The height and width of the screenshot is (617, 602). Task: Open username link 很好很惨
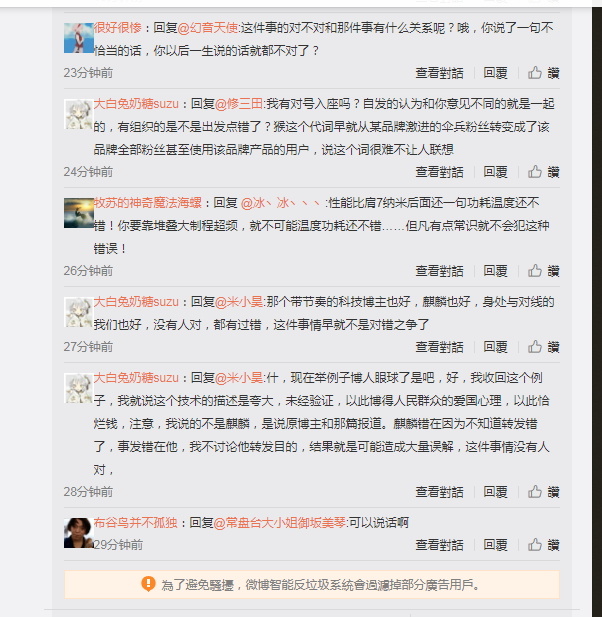tap(117, 28)
